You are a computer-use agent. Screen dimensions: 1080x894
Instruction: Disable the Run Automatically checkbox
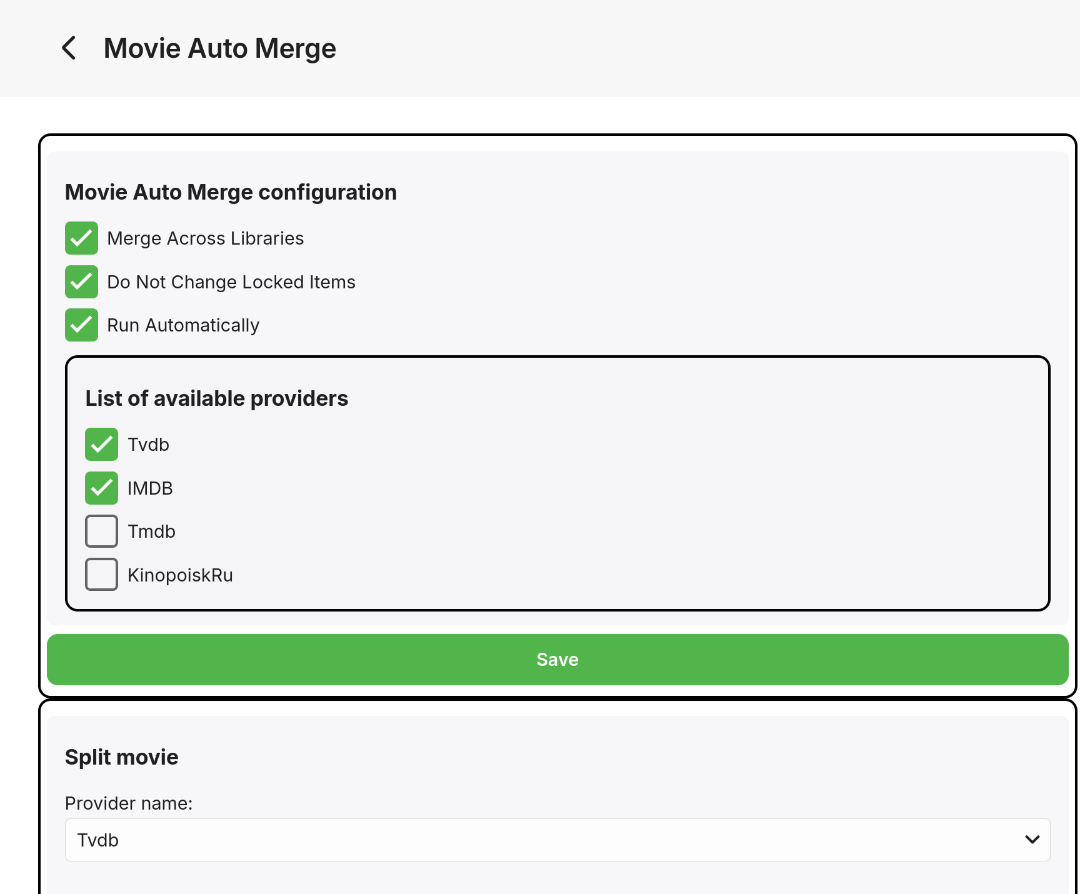point(81,325)
